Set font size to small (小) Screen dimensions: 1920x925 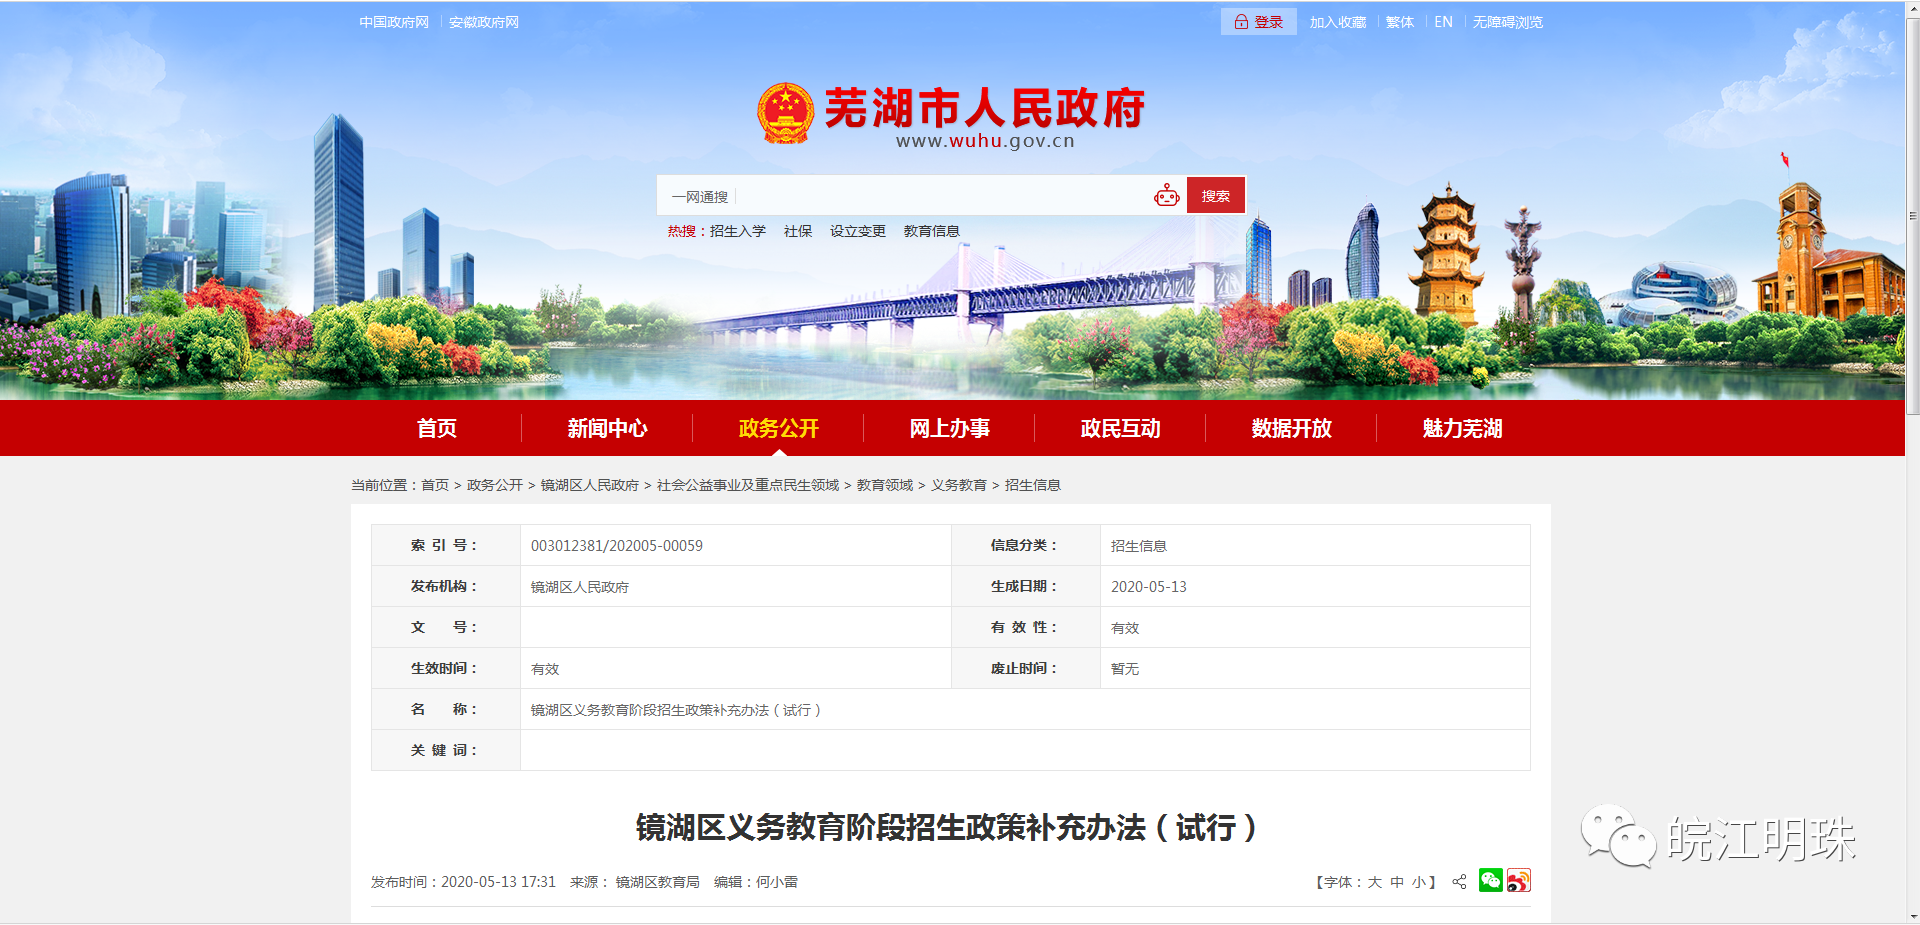pyautogui.click(x=1418, y=882)
